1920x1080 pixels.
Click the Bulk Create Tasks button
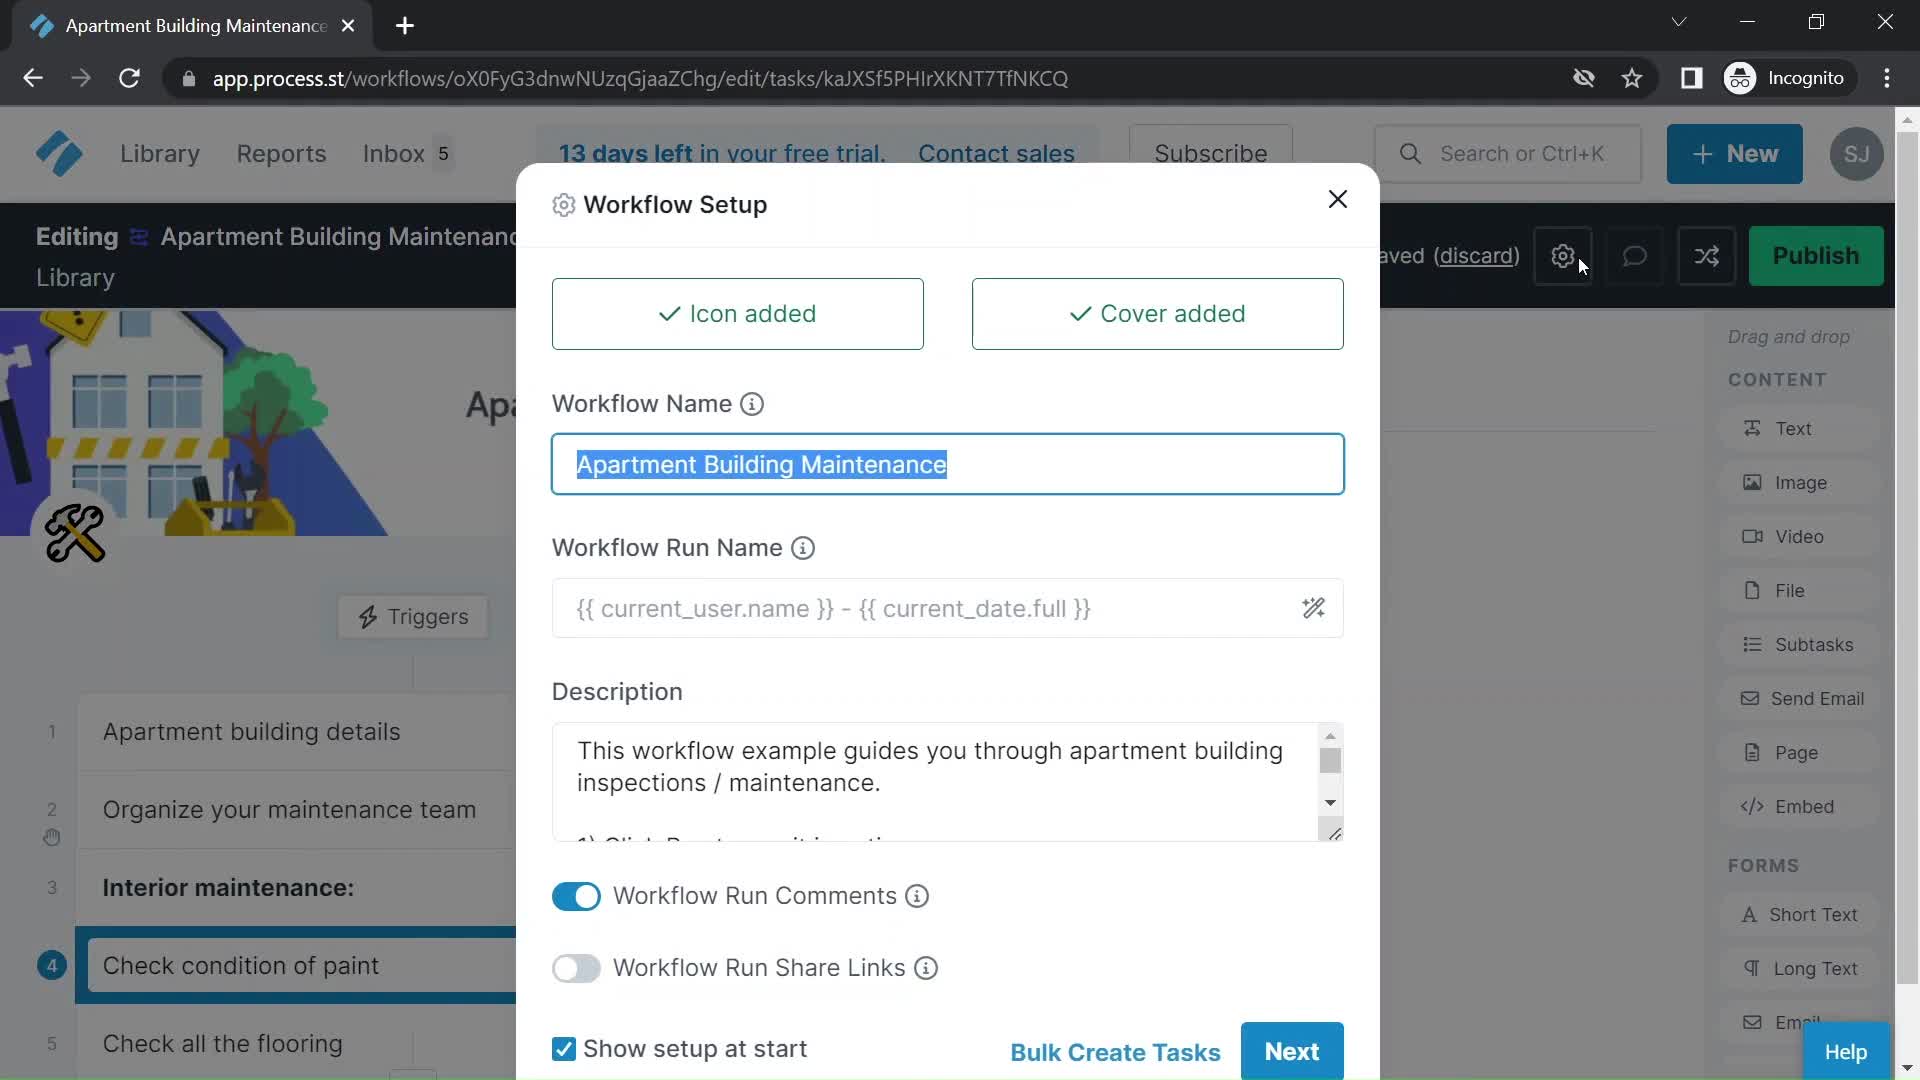pyautogui.click(x=1114, y=1052)
